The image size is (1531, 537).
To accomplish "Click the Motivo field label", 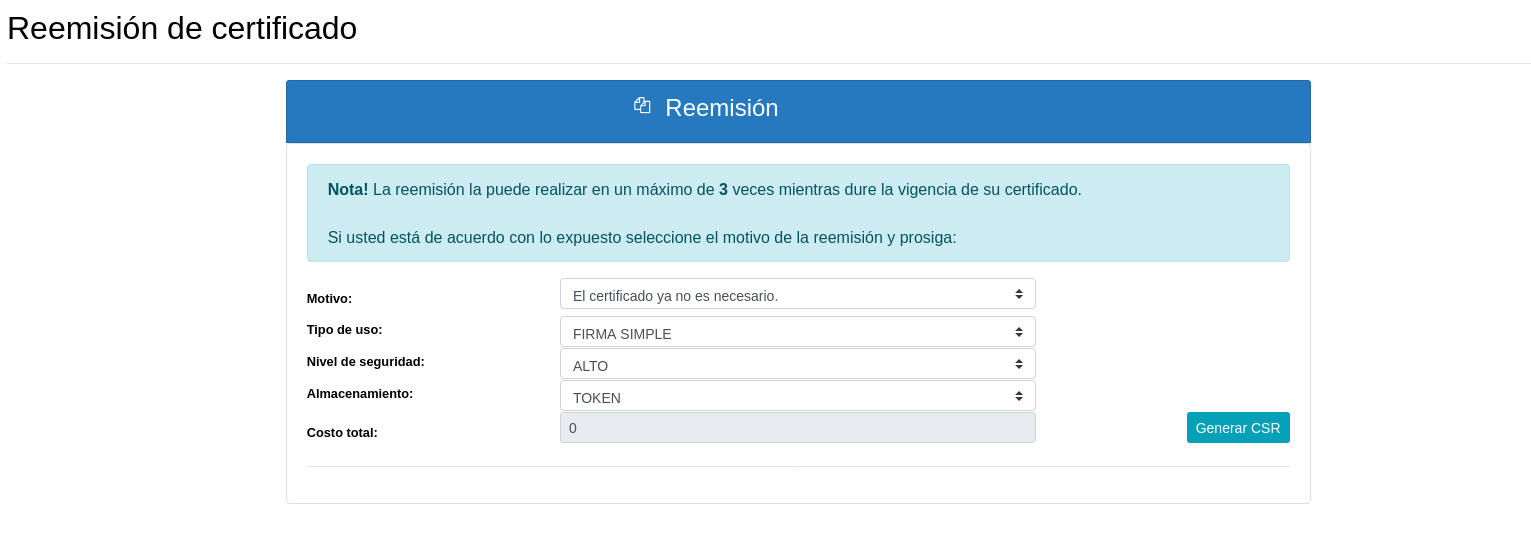I will [329, 298].
